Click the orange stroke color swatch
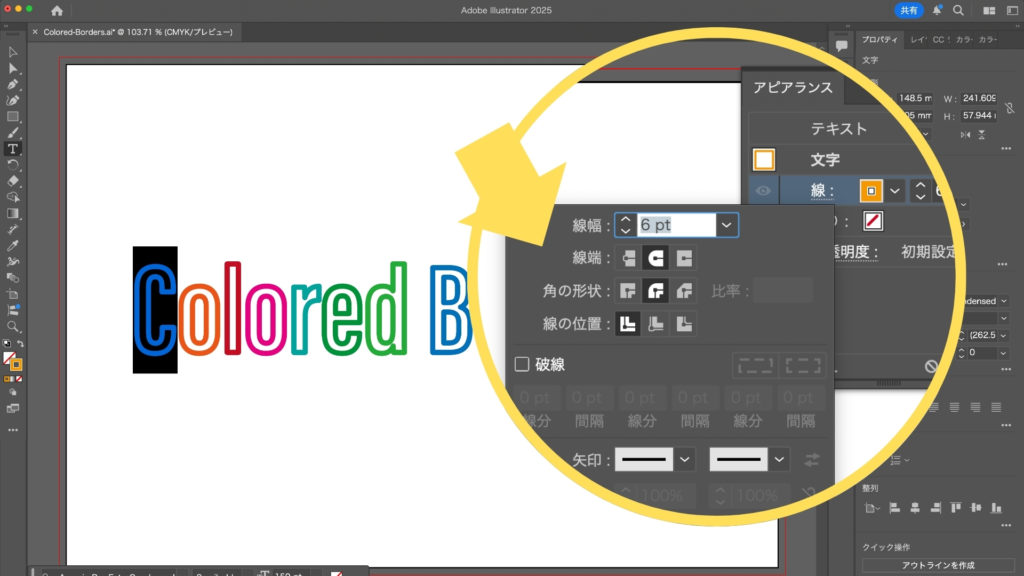 coord(871,190)
